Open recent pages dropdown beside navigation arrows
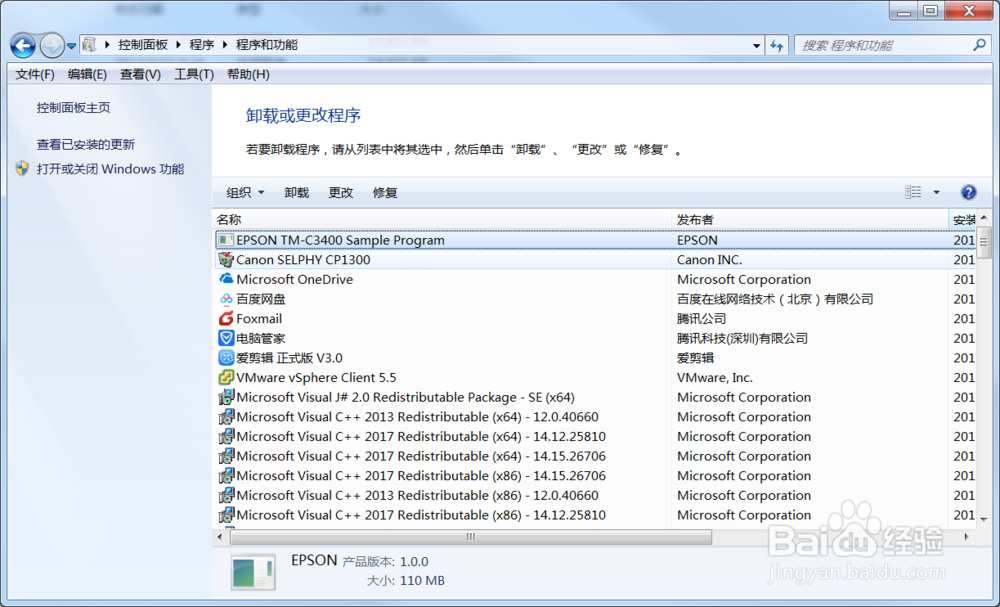1000x607 pixels. pos(71,46)
